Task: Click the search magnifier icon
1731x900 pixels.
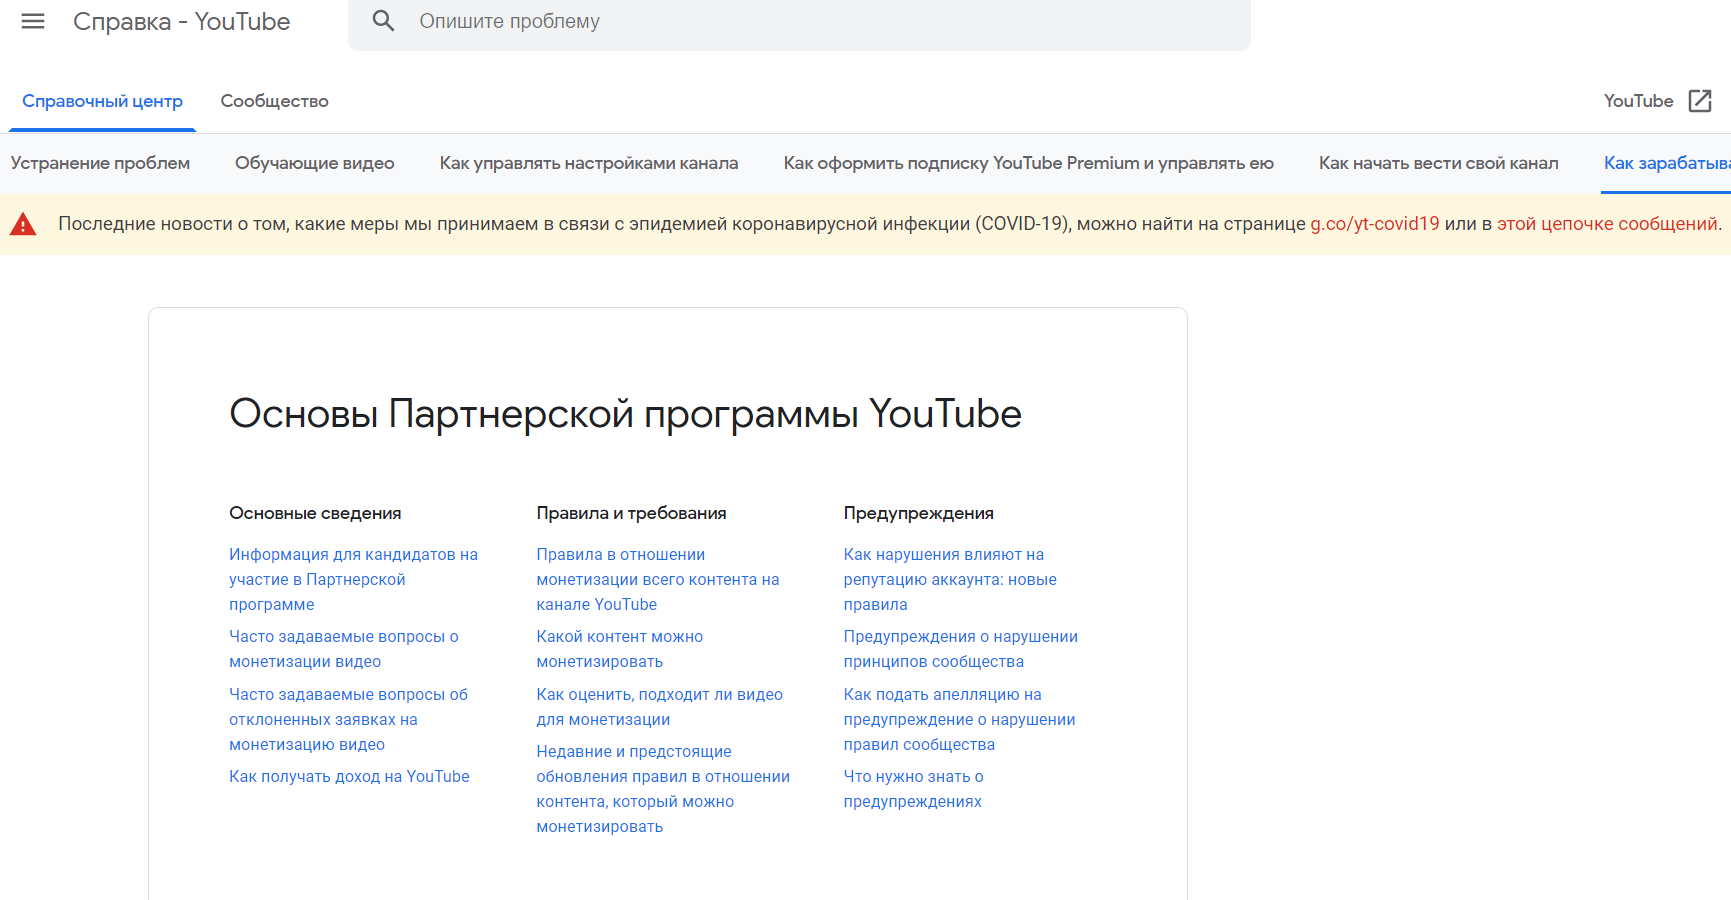Action: (384, 21)
